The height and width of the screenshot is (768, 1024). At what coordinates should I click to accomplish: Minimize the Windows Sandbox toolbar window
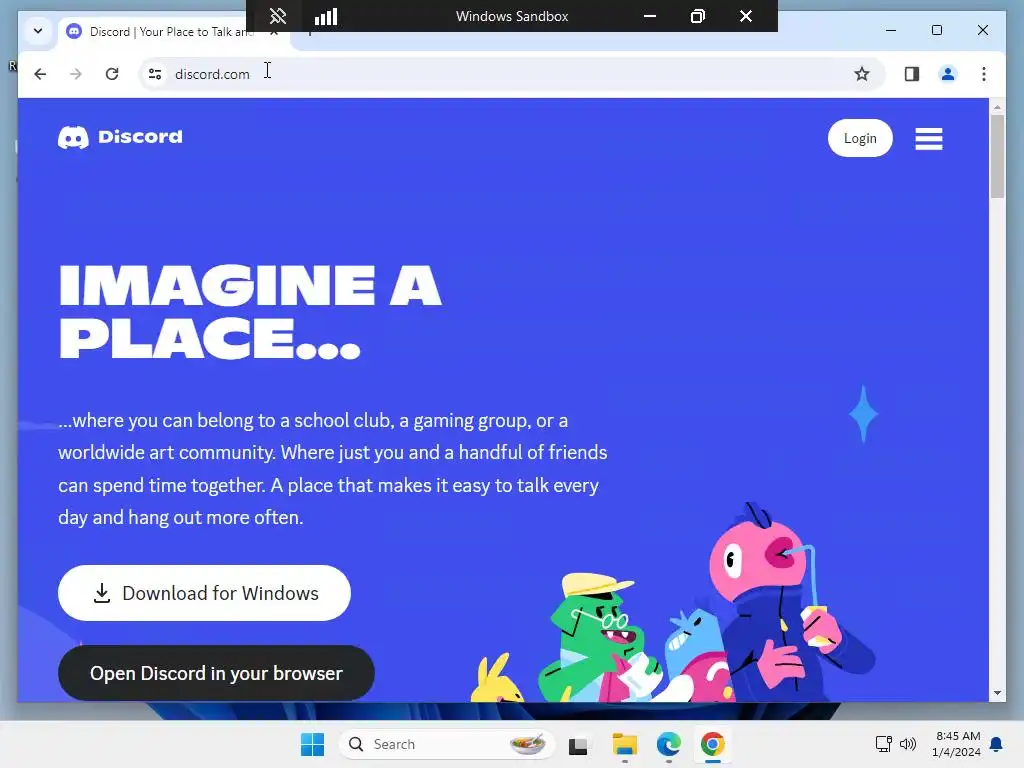coord(650,16)
